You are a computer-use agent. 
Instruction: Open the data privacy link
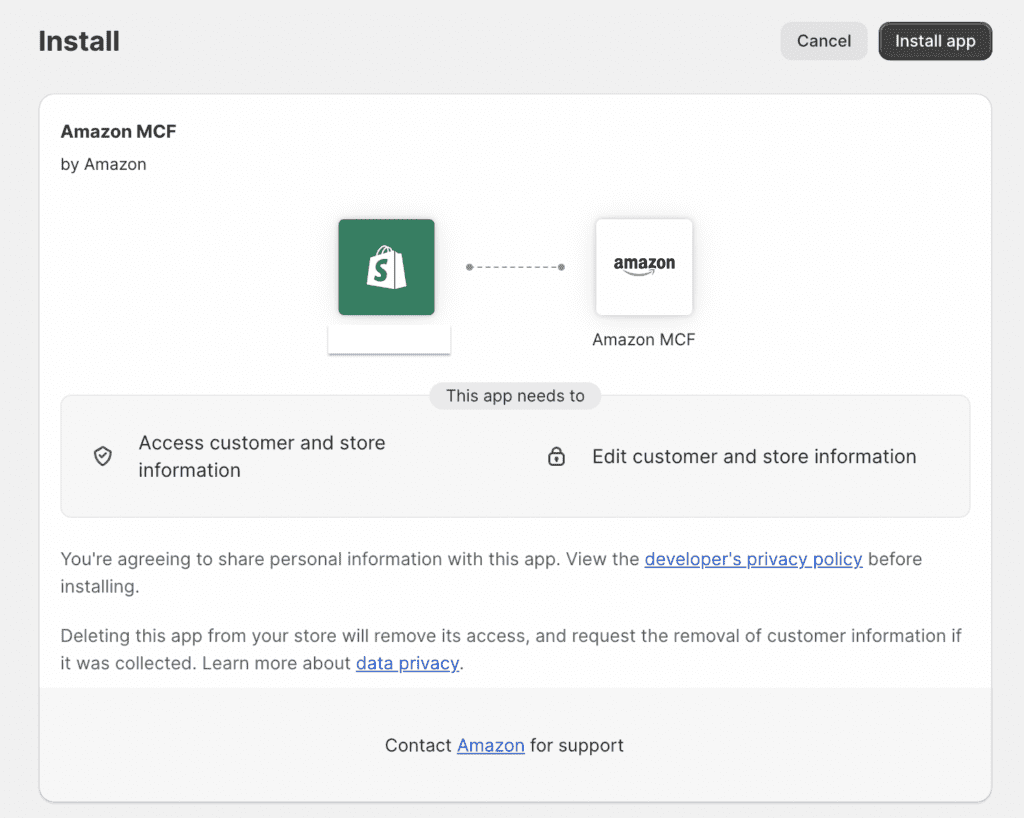click(x=406, y=662)
